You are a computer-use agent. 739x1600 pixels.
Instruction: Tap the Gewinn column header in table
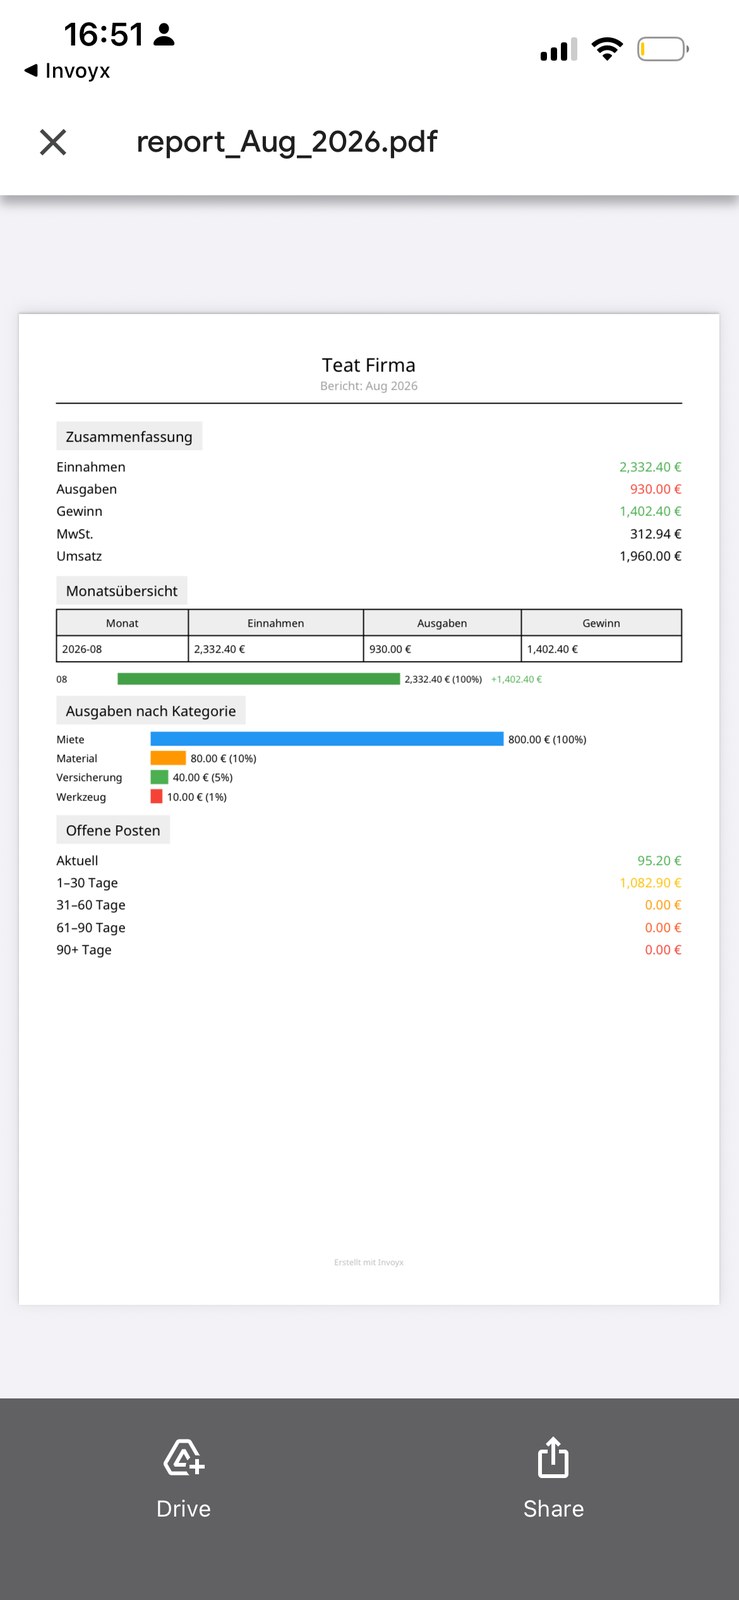[601, 623]
